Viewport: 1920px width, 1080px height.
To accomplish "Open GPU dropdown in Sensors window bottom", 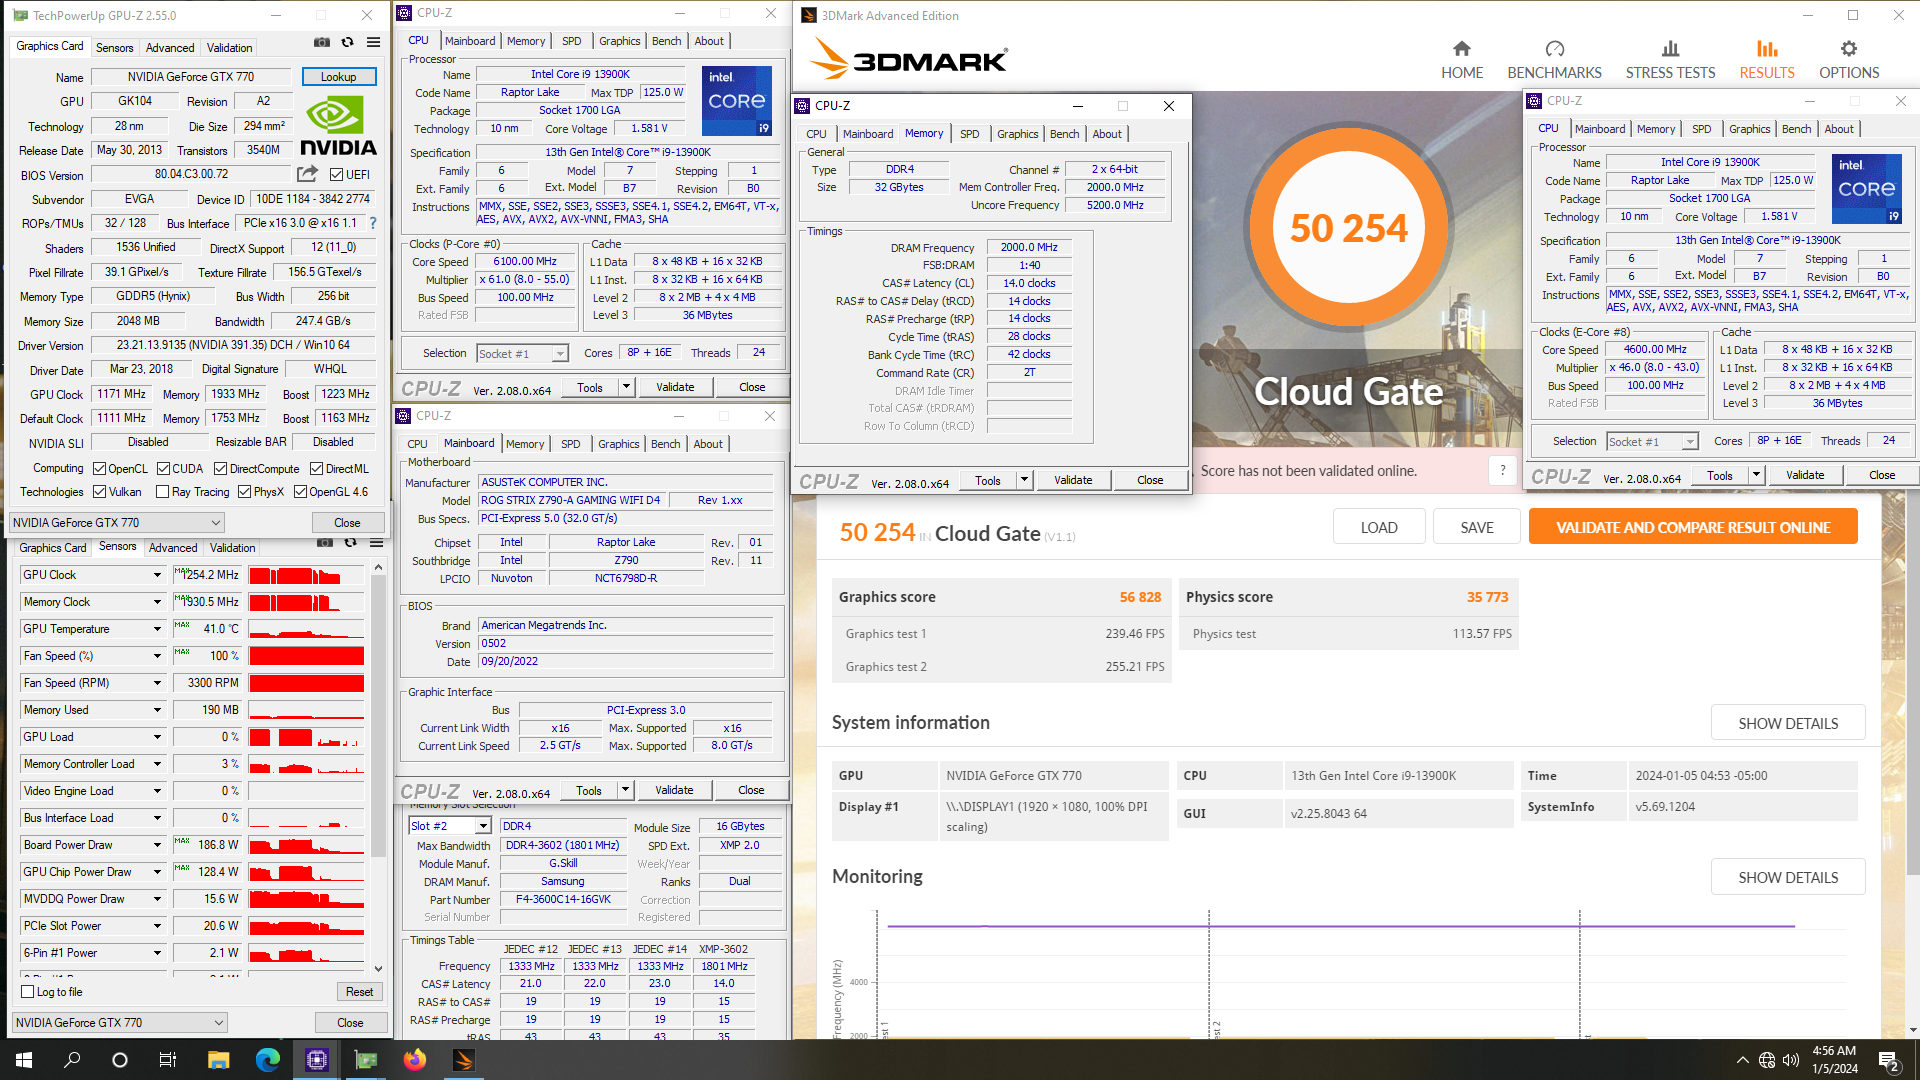I will coord(120,1023).
